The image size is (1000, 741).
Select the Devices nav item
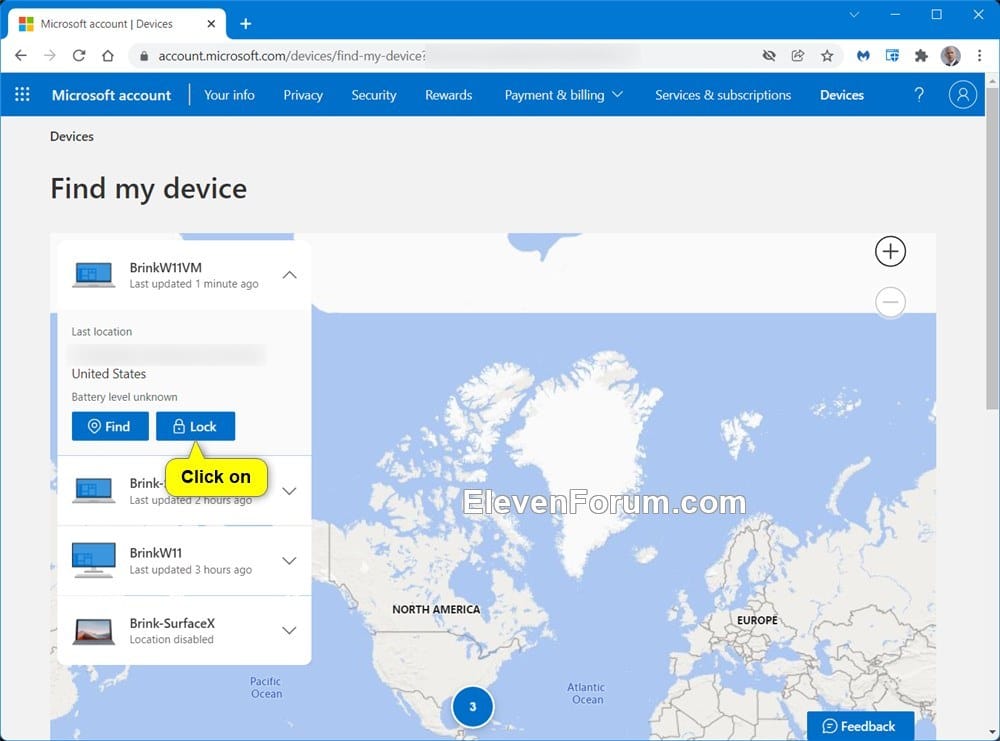click(842, 95)
